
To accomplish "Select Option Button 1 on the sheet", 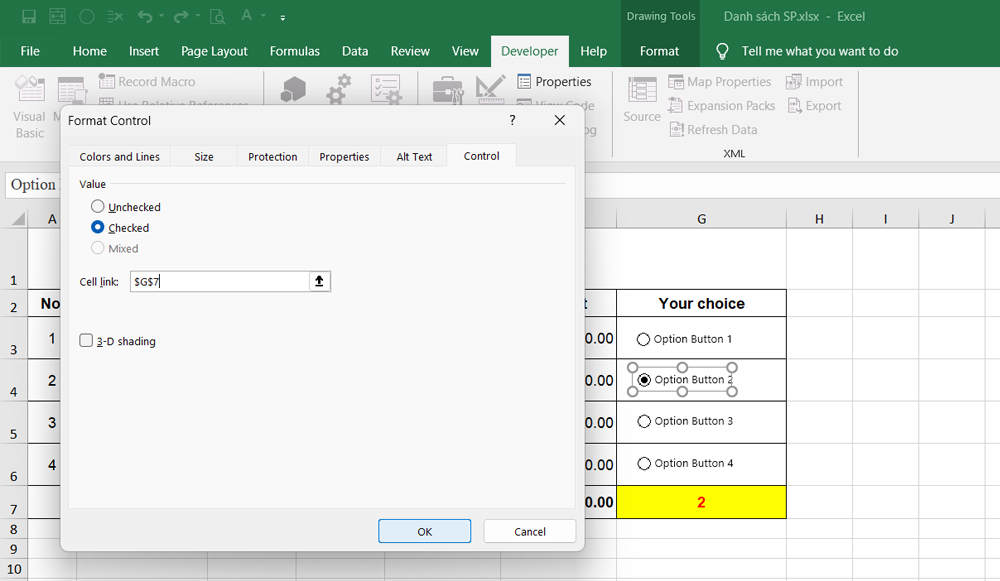I will click(x=643, y=339).
